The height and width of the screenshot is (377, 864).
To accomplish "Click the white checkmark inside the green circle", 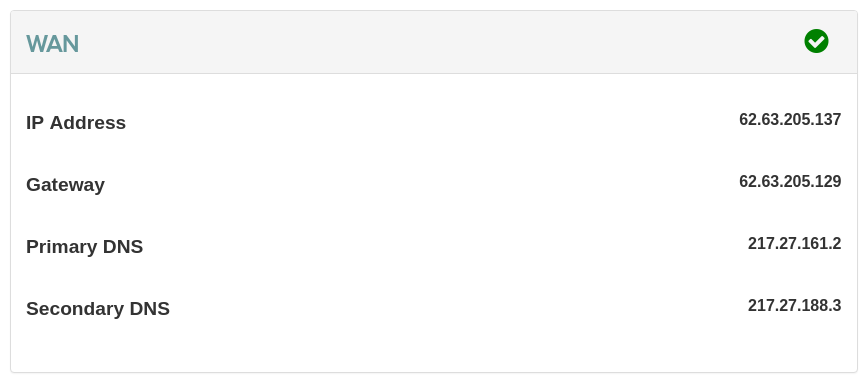I will pos(816,41).
